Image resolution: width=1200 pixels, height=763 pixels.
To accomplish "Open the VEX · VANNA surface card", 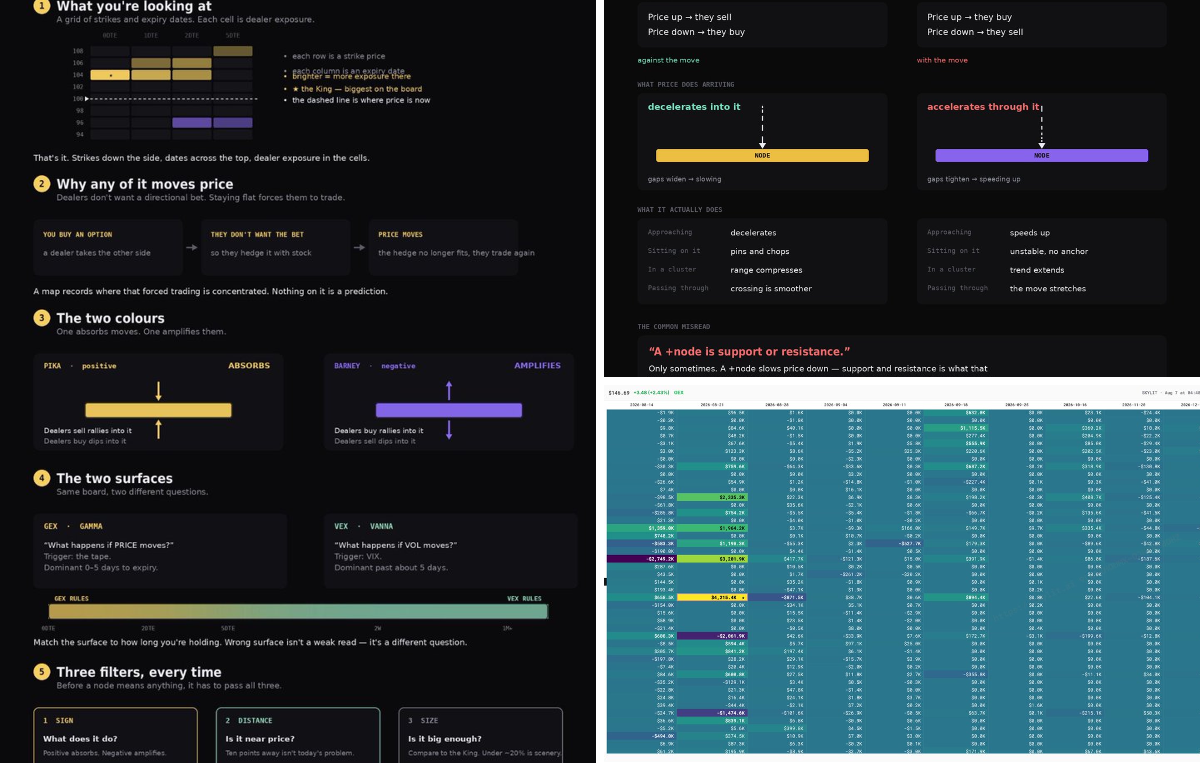I will (450, 550).
